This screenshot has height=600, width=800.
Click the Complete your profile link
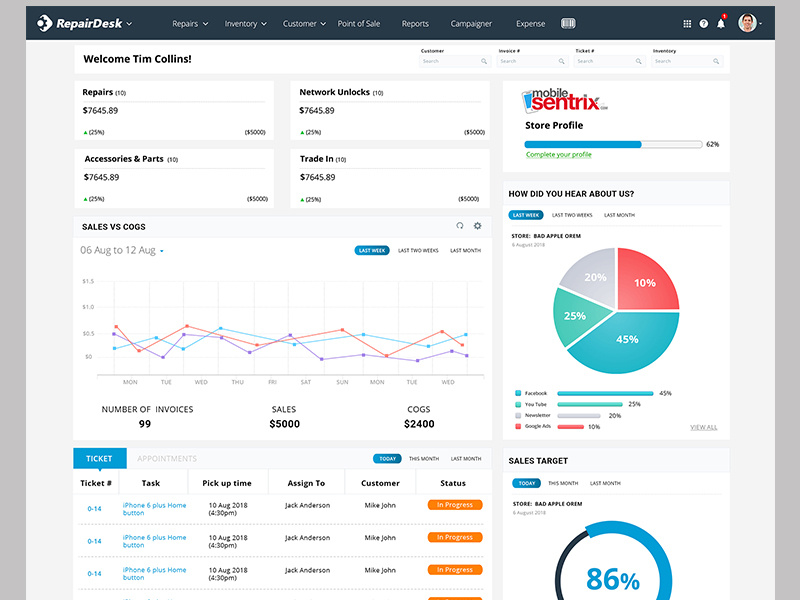pyautogui.click(x=559, y=155)
